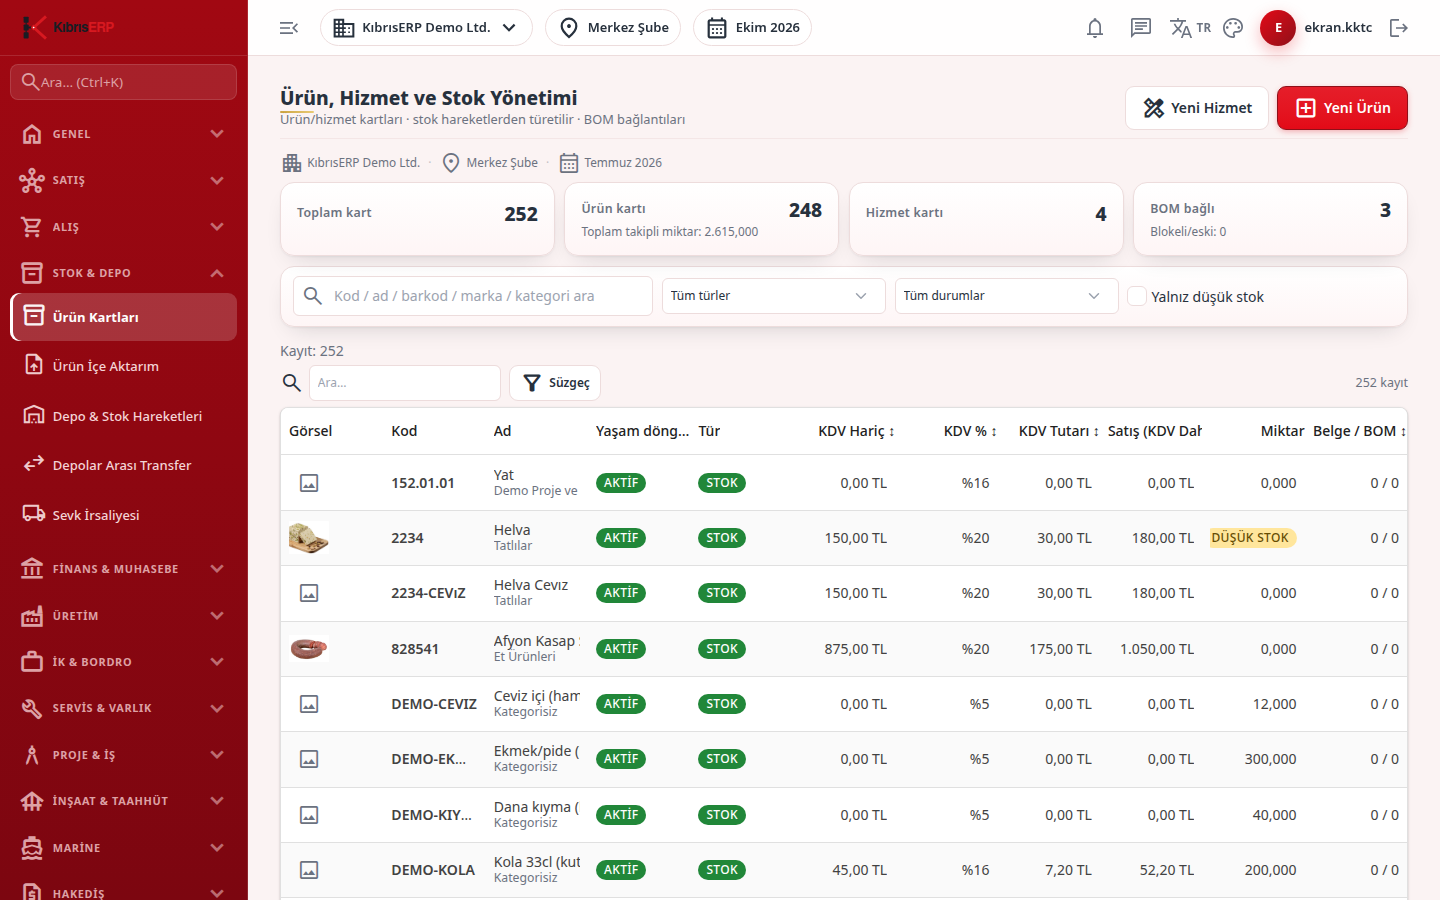The width and height of the screenshot is (1440, 900).
Task: Navigate to Depolar Arası Transfer
Action: coord(124,465)
